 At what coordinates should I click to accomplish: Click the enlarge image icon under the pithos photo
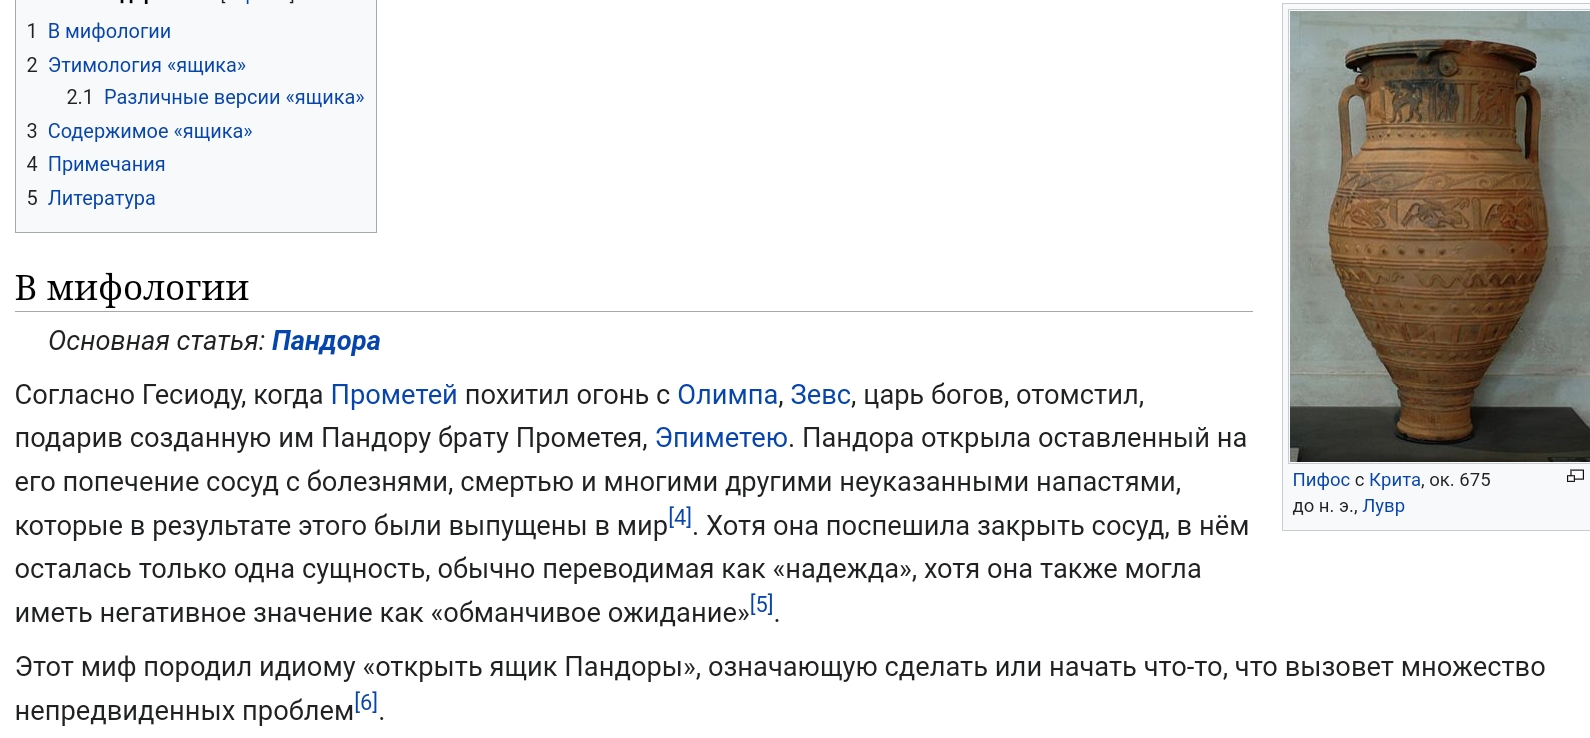(x=1575, y=476)
